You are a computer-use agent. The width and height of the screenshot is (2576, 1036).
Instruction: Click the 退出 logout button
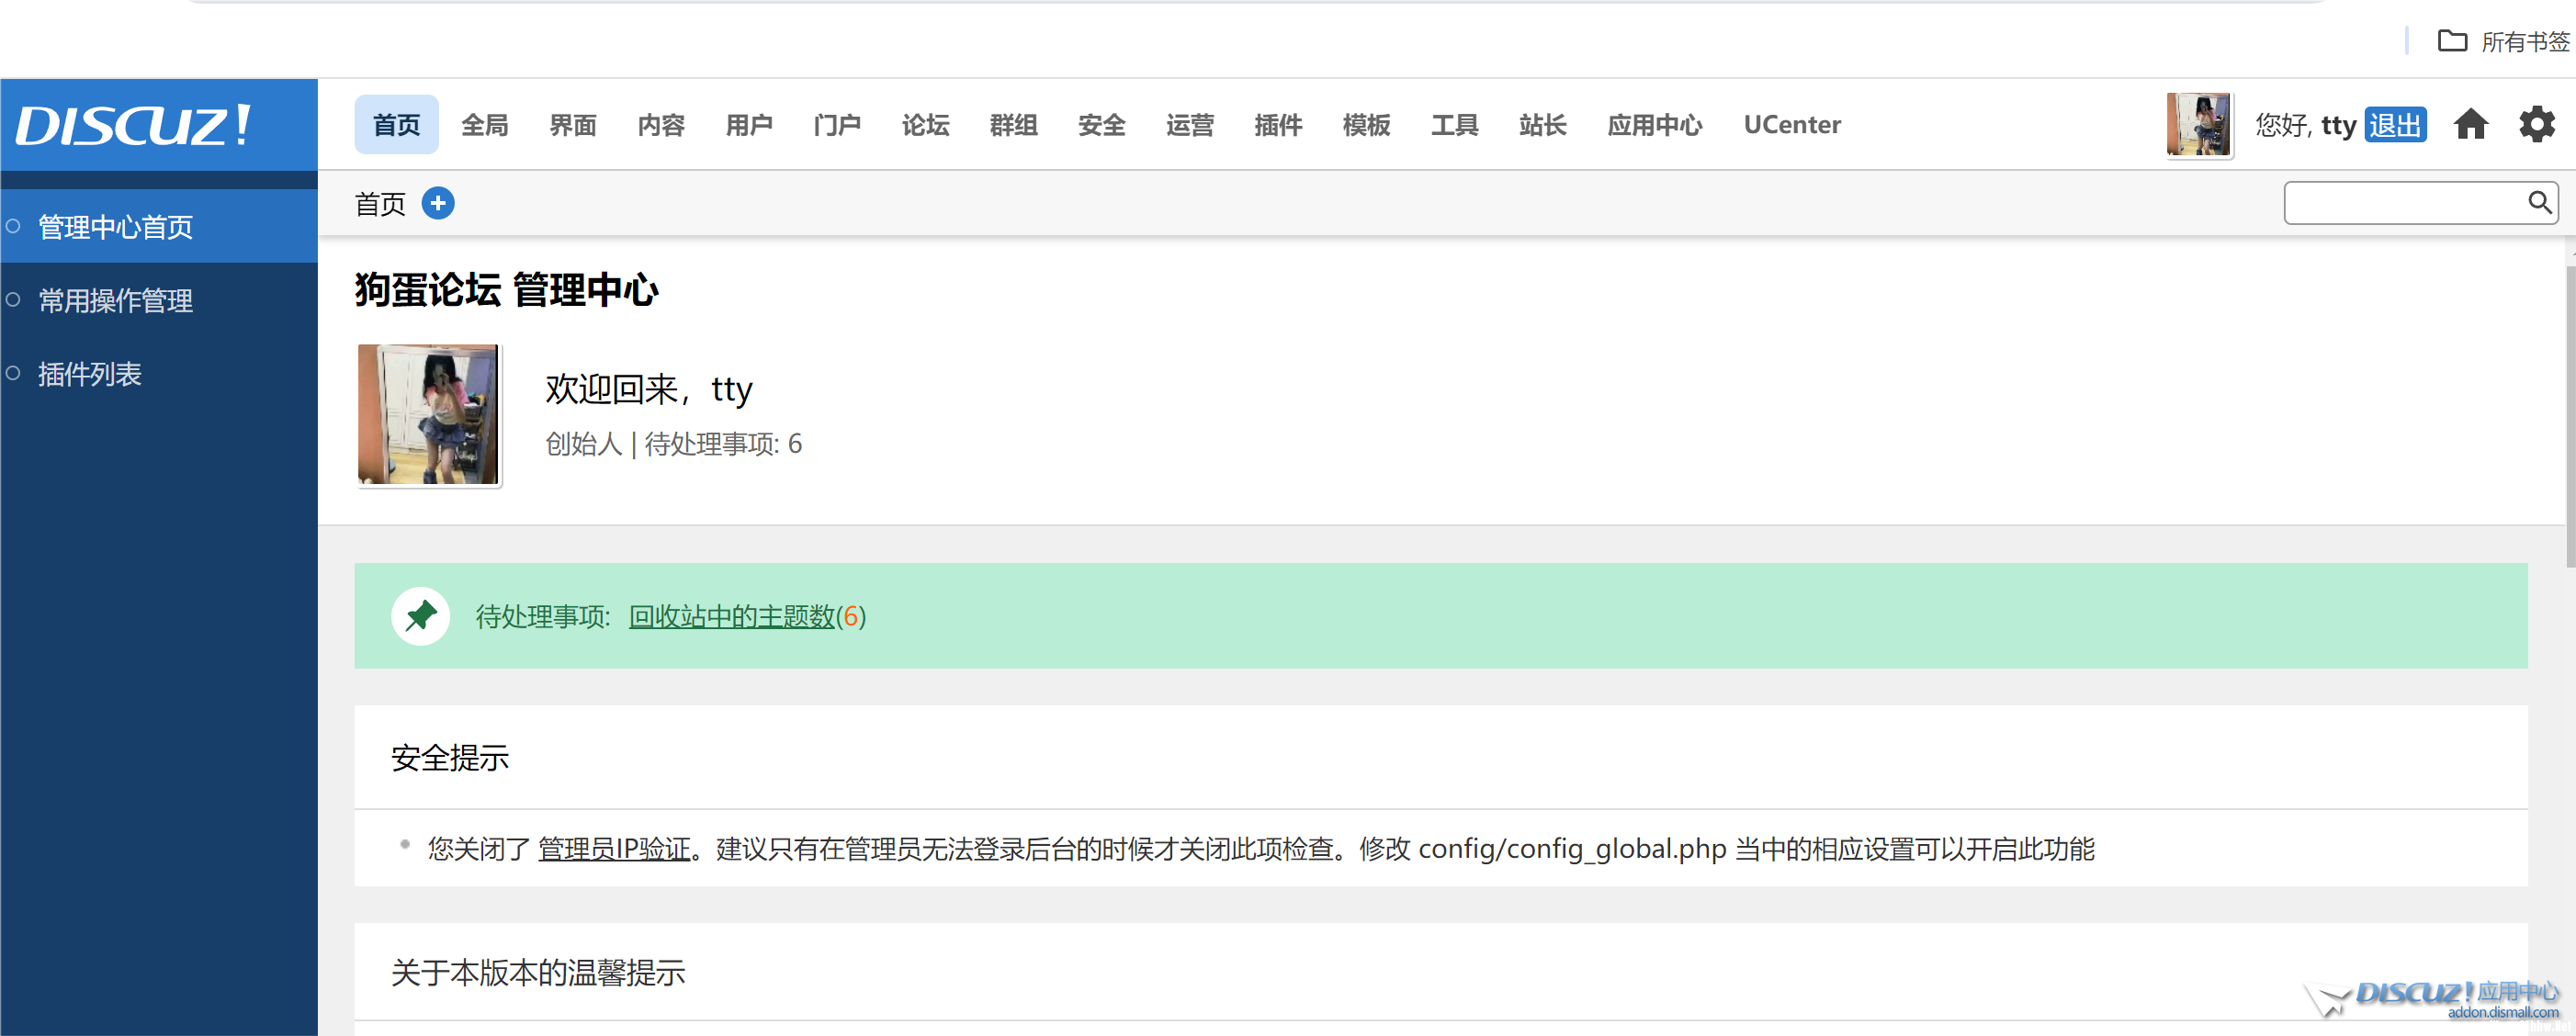click(x=2394, y=125)
